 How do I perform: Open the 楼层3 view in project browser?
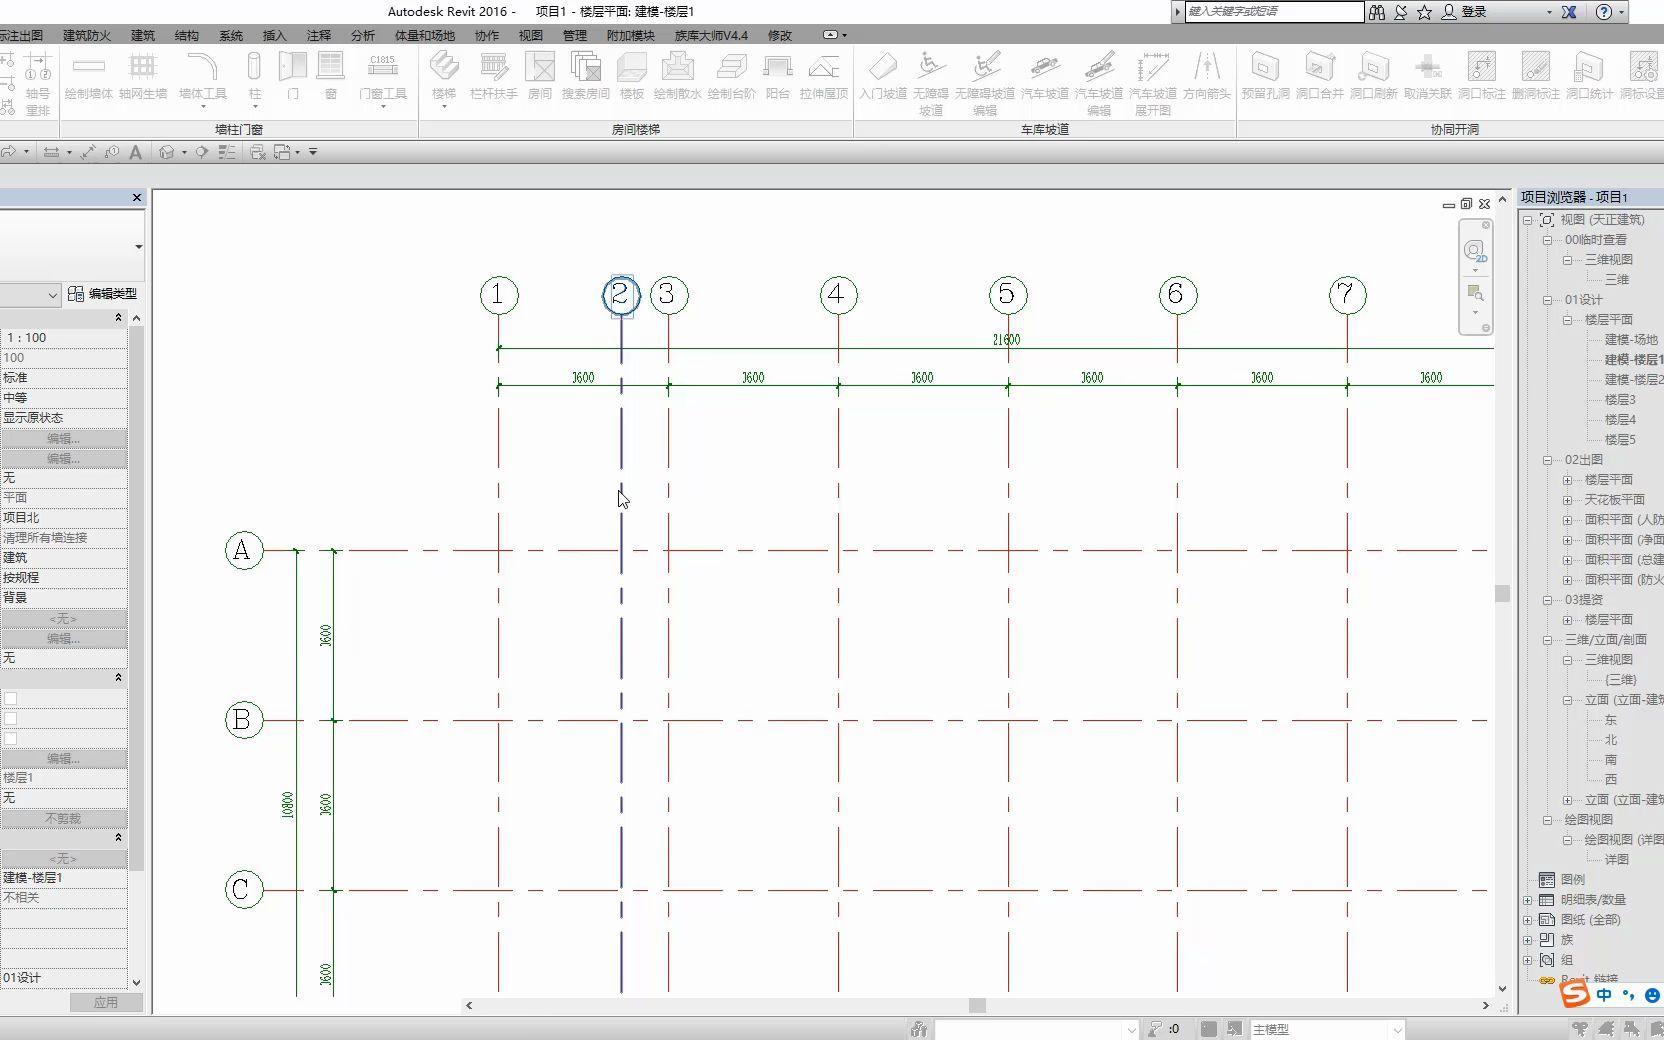[1620, 400]
